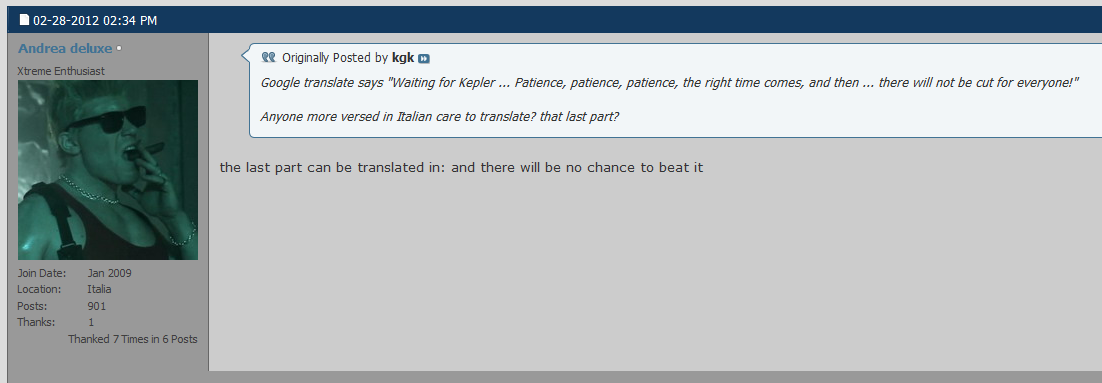Click the kgk username in the quote
This screenshot has height=383, width=1102.
(403, 58)
